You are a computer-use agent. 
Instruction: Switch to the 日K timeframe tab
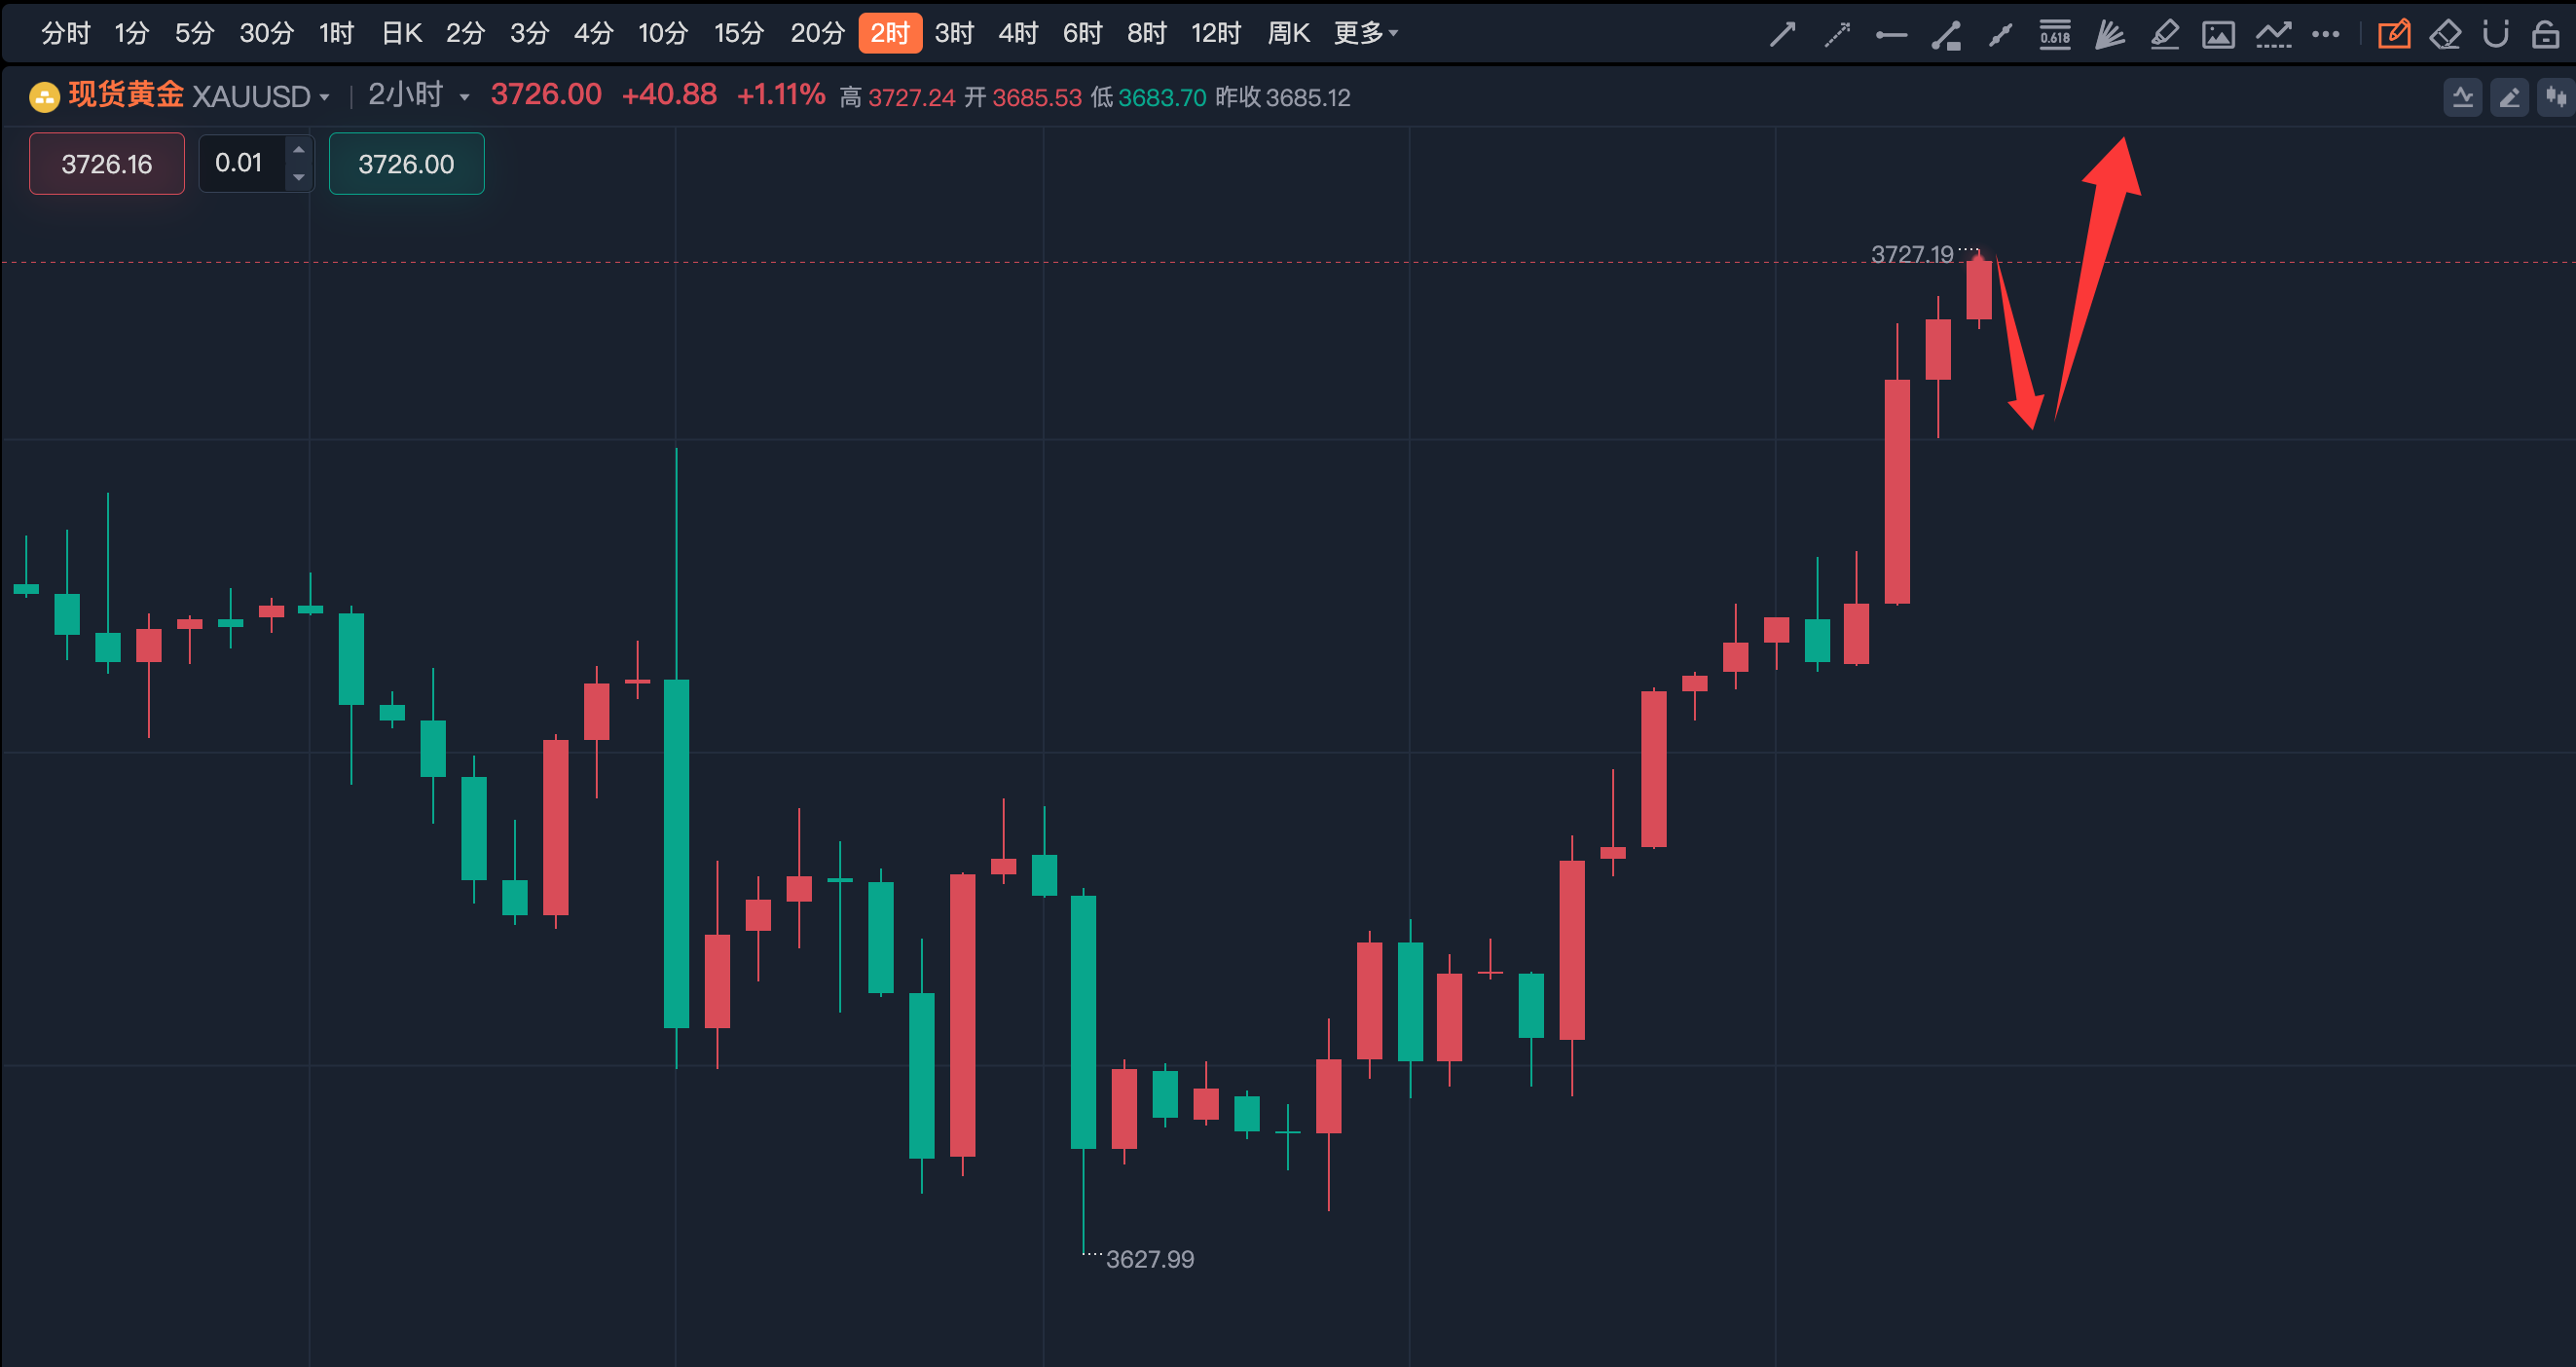coord(401,34)
